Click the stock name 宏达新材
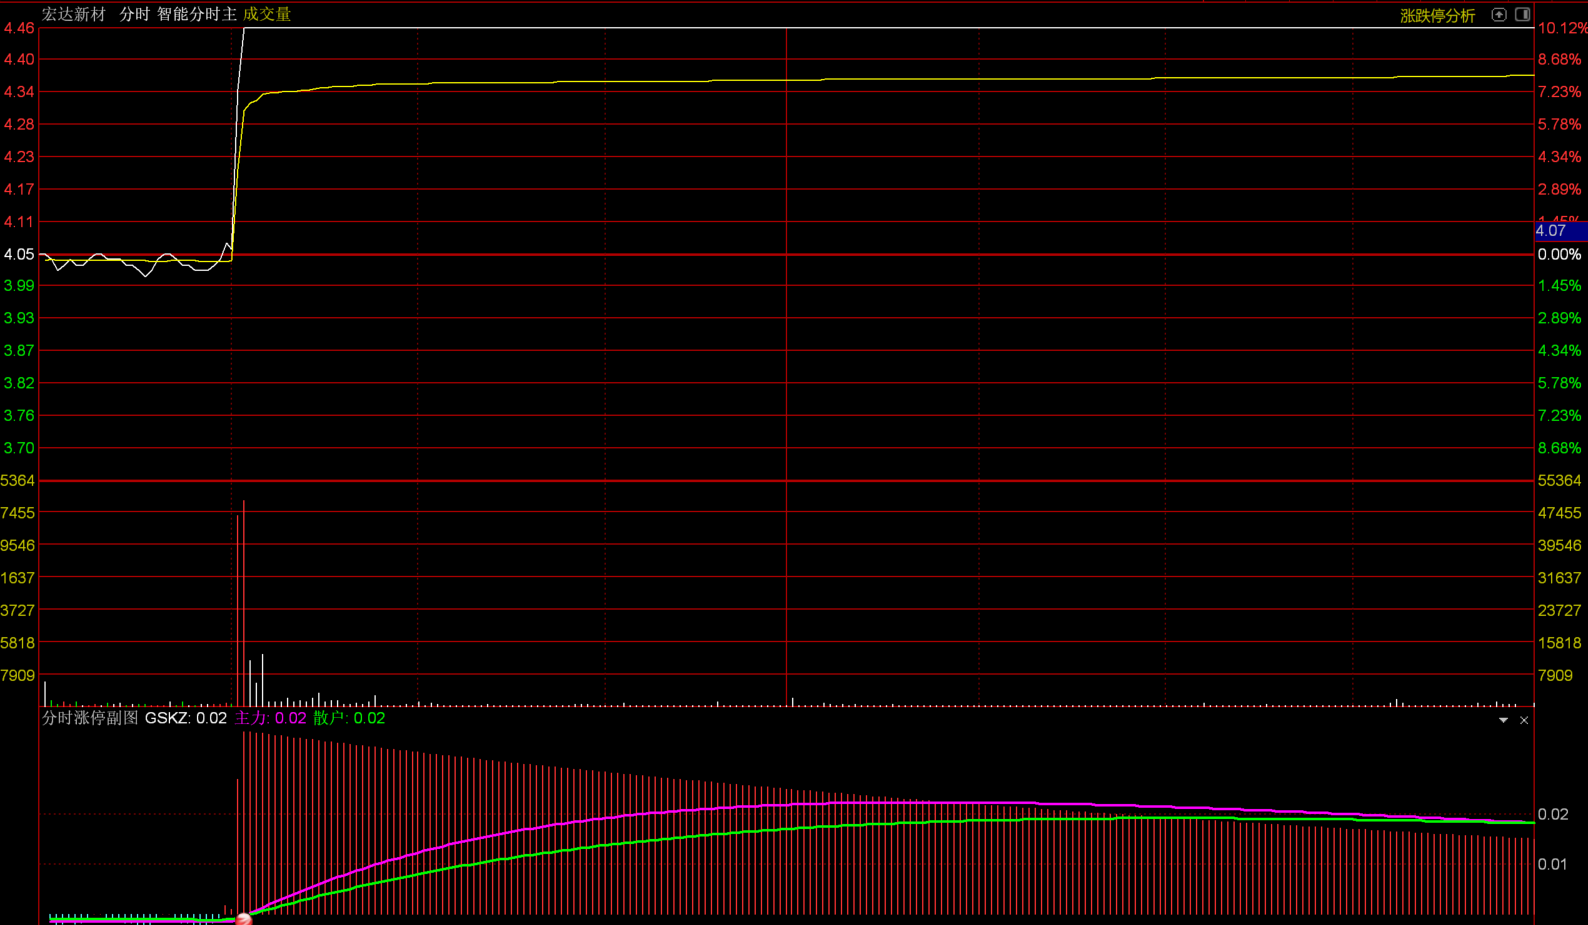This screenshot has width=1588, height=925. [73, 14]
